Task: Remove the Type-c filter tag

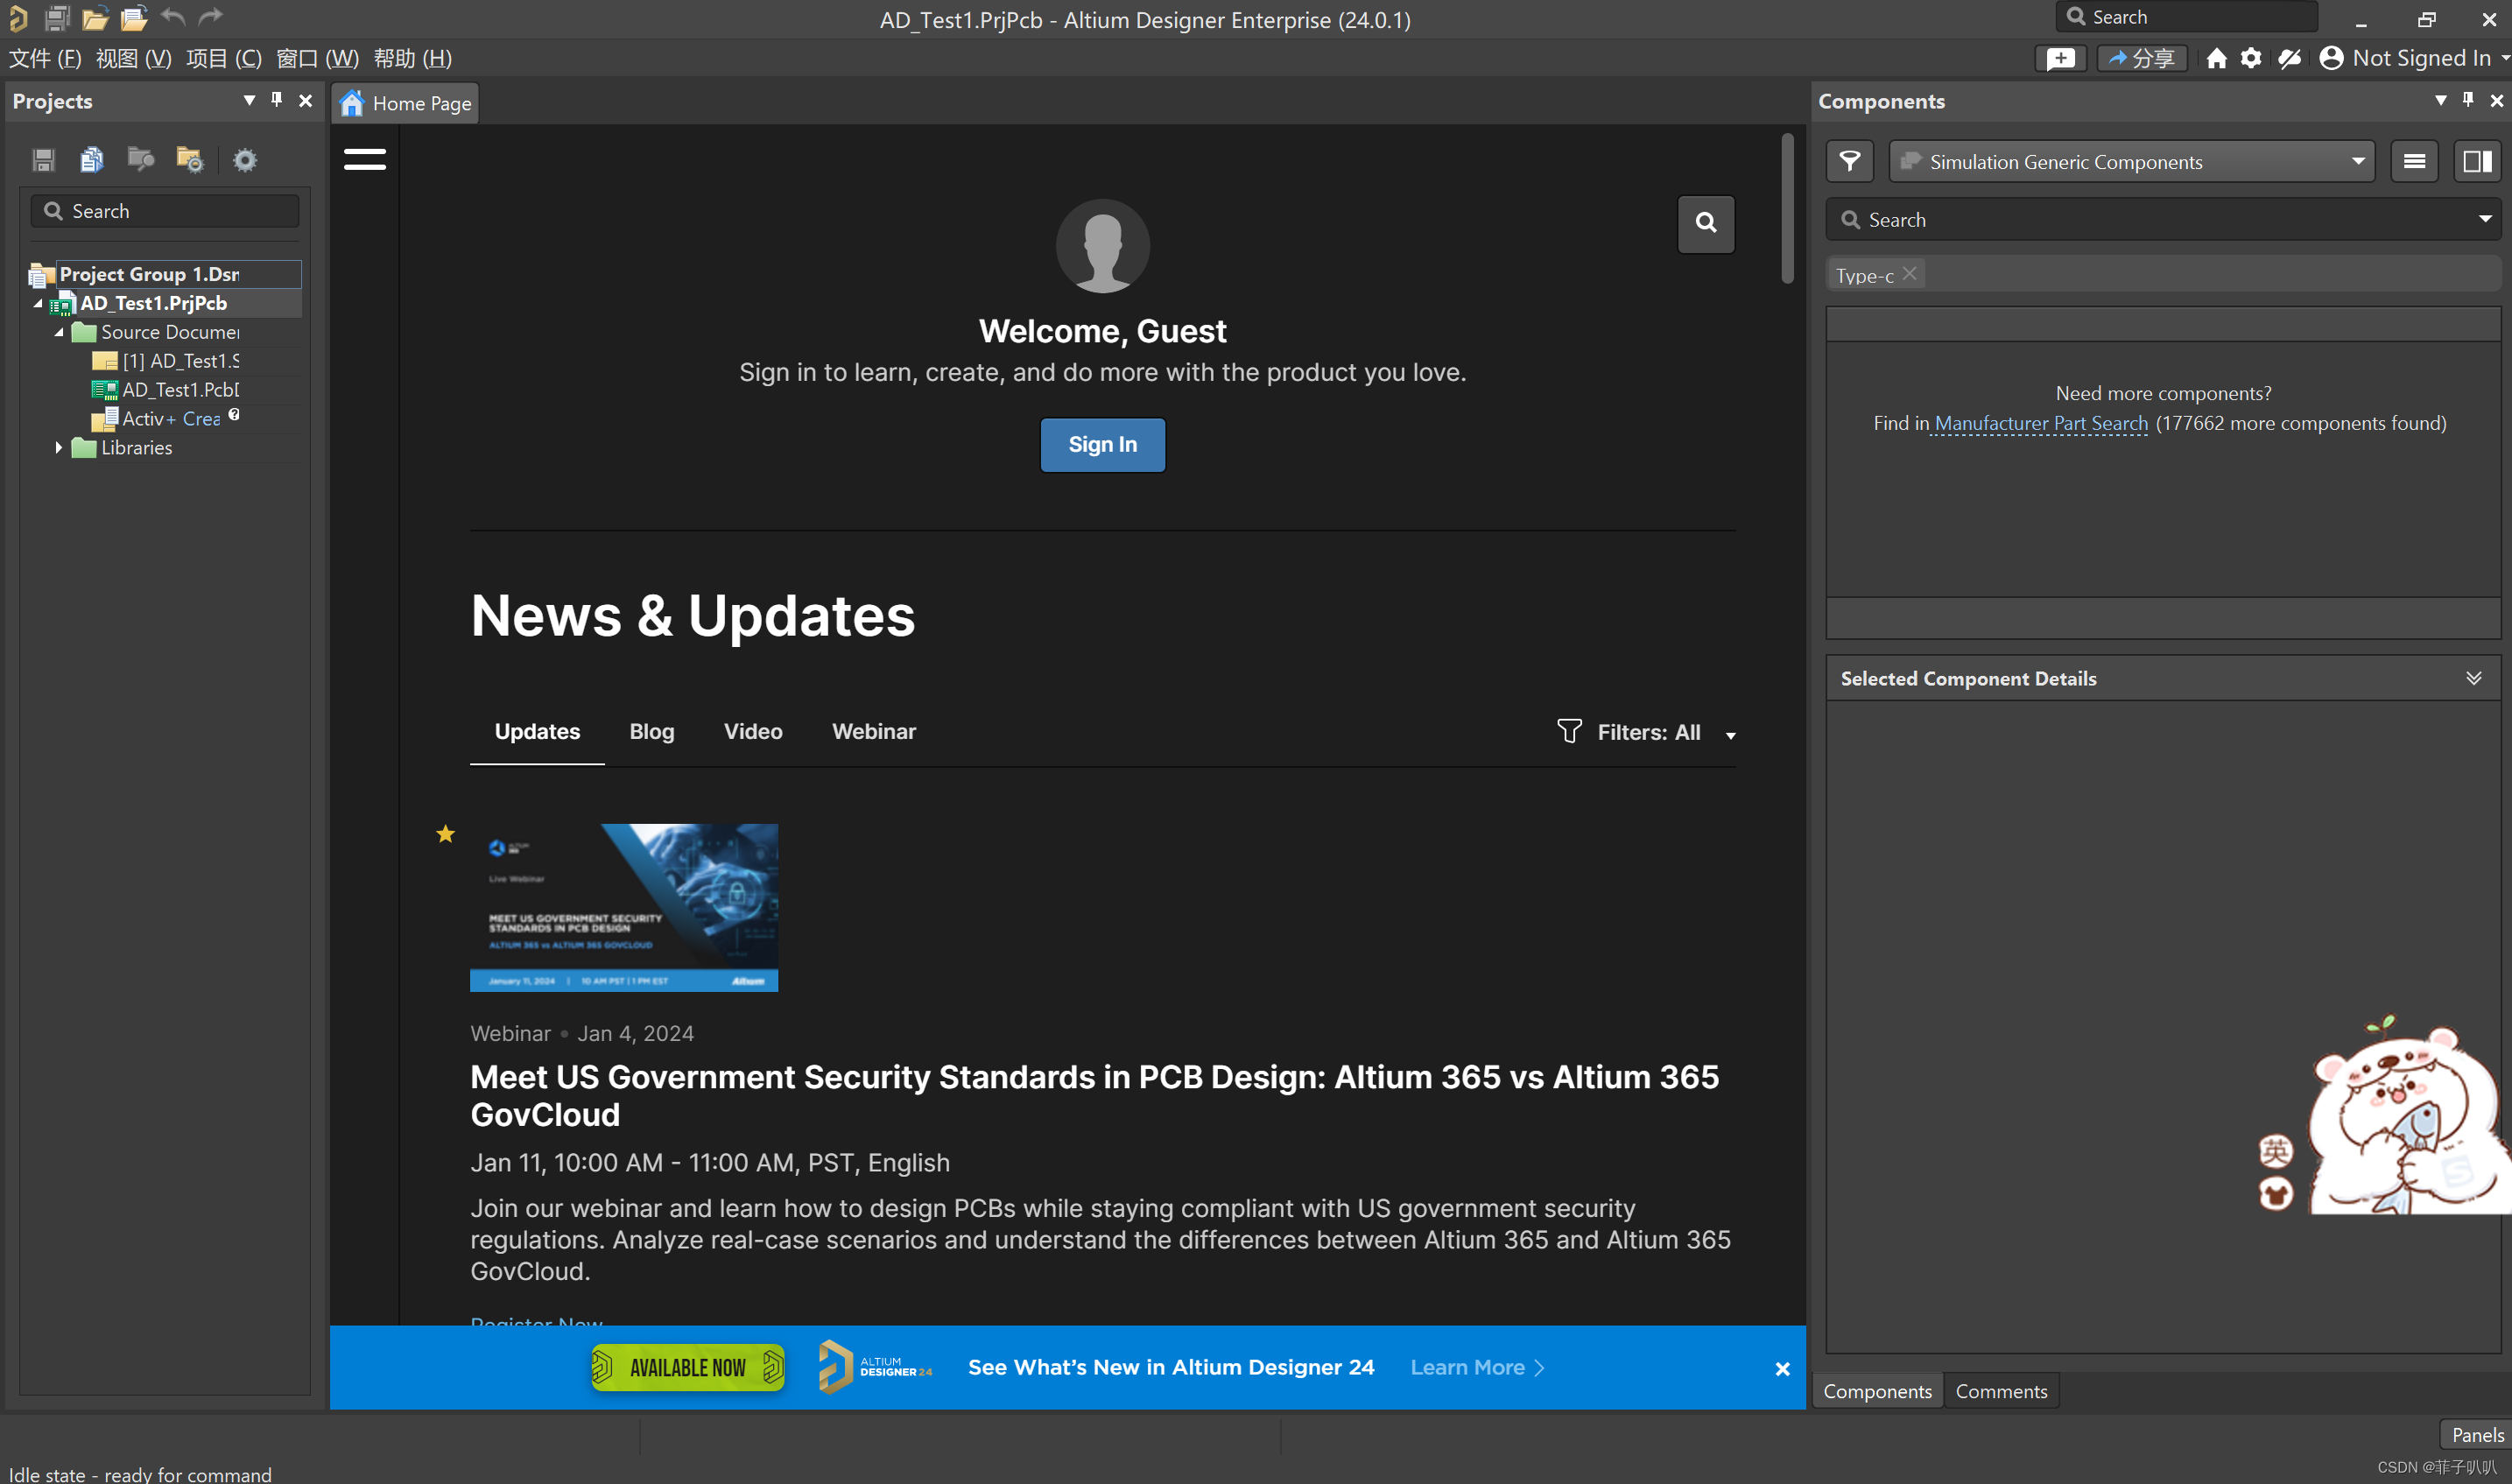Action: (1910, 274)
